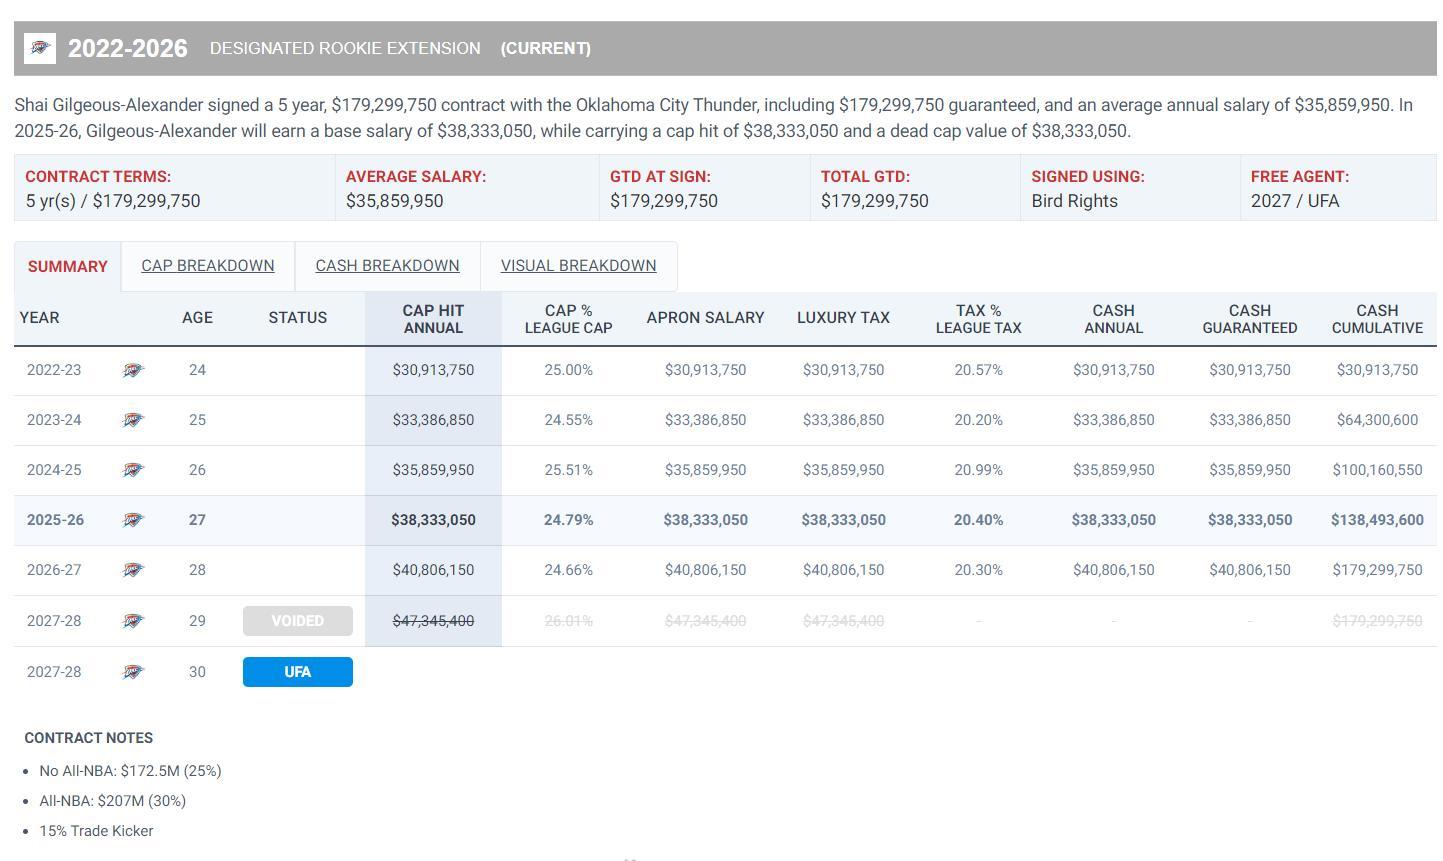Select the Summary tab
The image size is (1443, 861).
[x=67, y=267]
